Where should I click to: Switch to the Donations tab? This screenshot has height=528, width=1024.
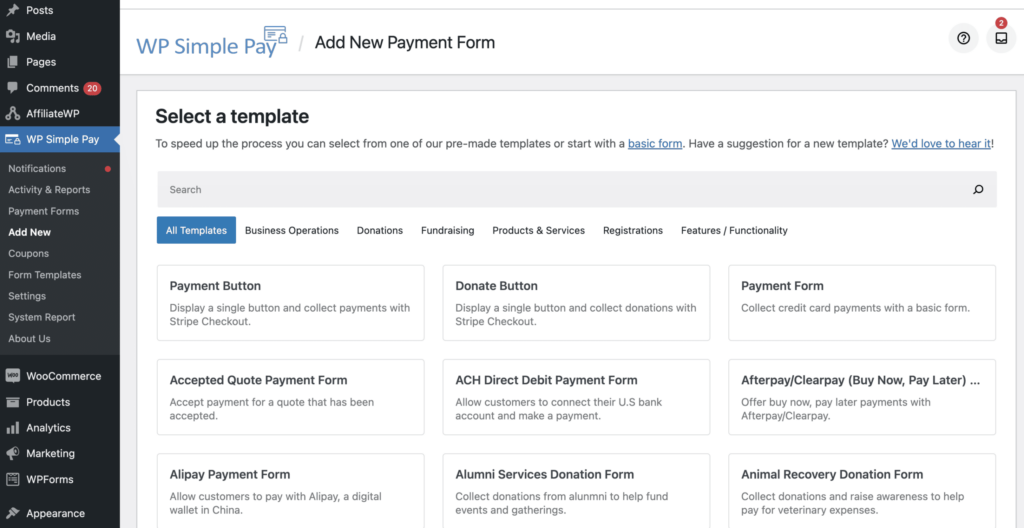tap(379, 231)
